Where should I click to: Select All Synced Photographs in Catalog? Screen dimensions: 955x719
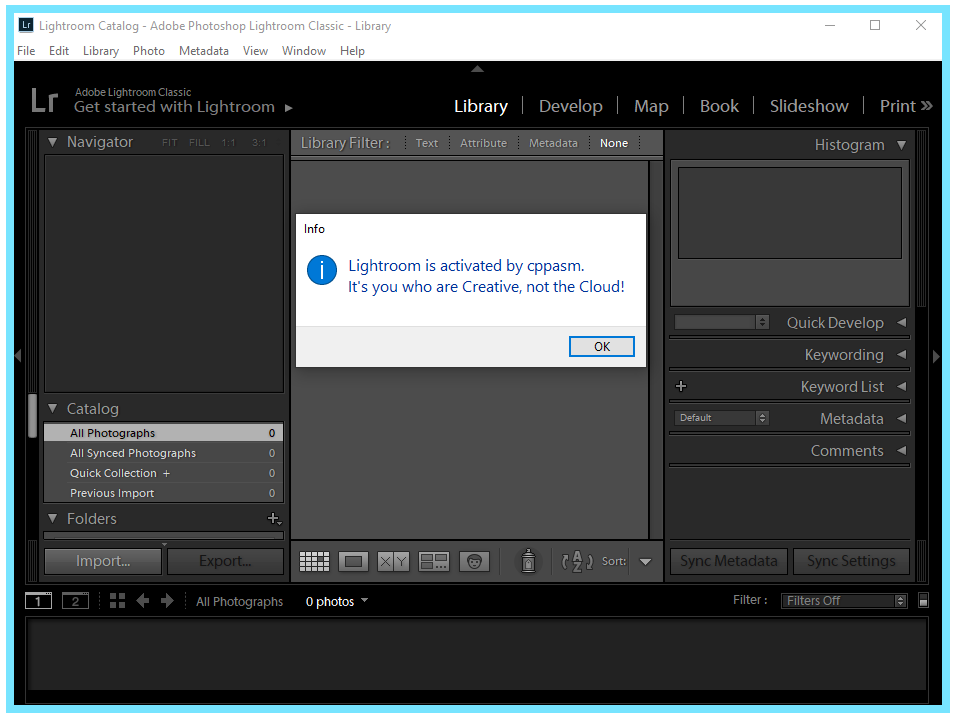coord(163,453)
